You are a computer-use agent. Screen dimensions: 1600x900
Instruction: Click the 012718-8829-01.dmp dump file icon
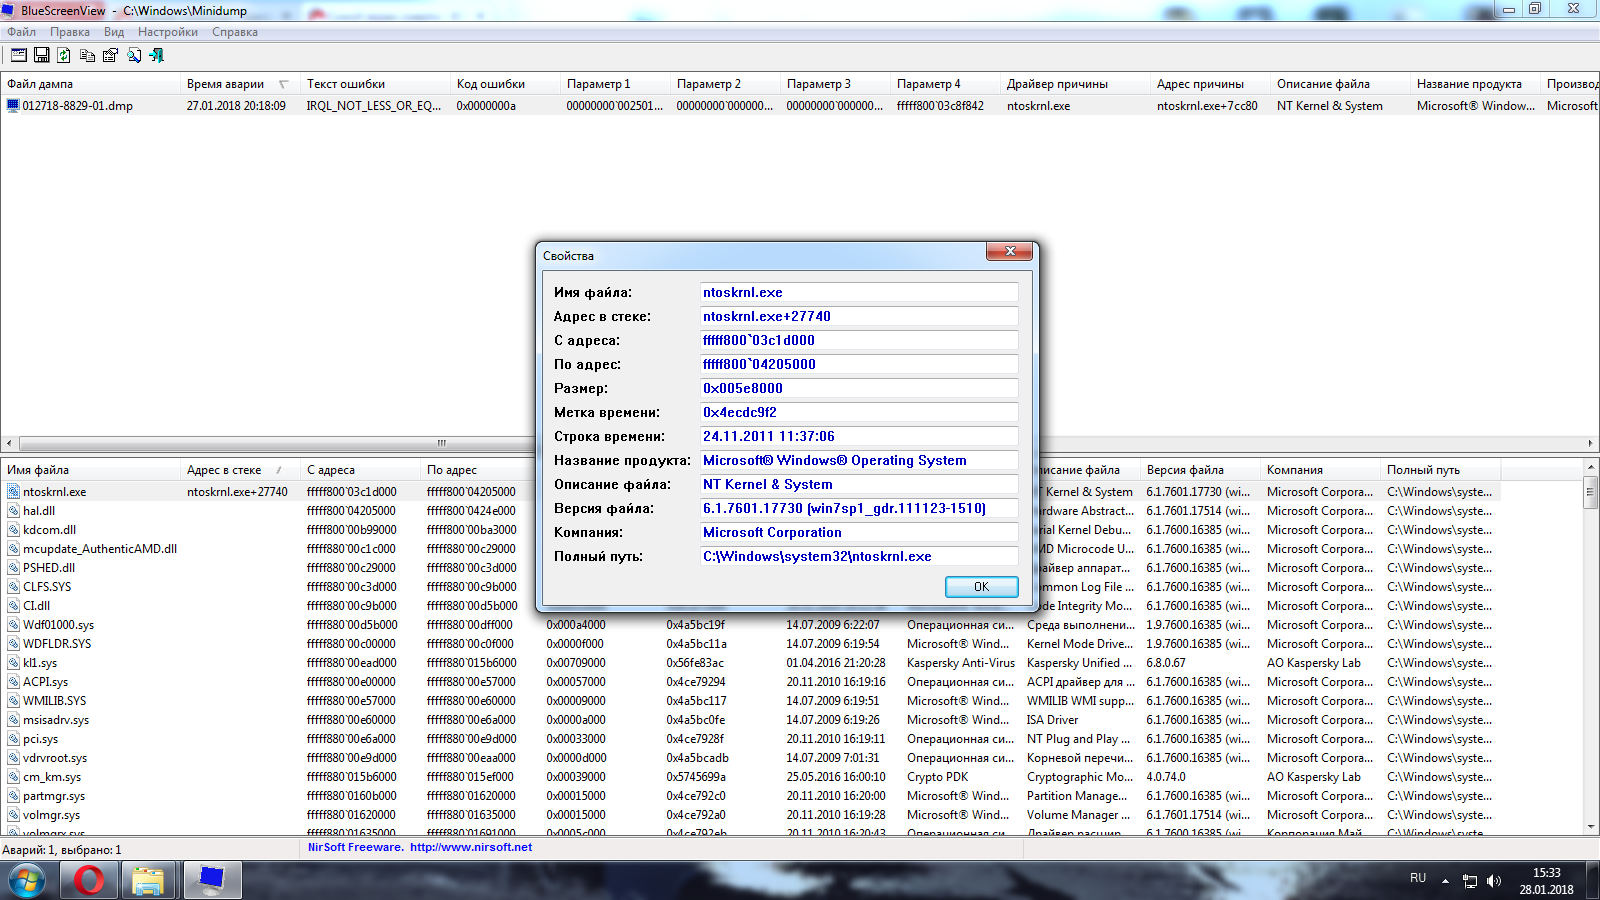(x=13, y=105)
